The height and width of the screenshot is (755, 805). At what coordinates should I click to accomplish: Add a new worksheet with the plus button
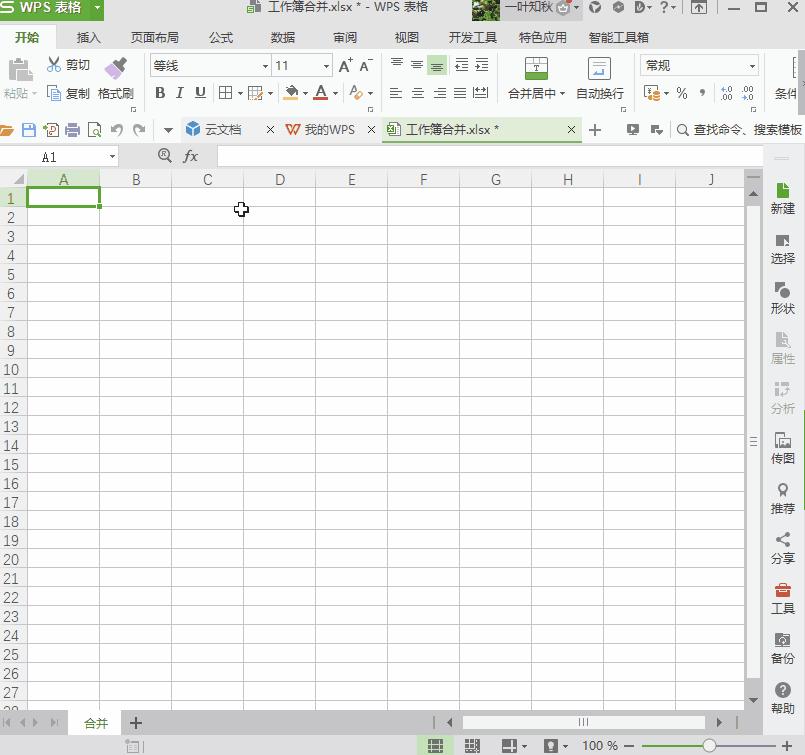coord(134,722)
